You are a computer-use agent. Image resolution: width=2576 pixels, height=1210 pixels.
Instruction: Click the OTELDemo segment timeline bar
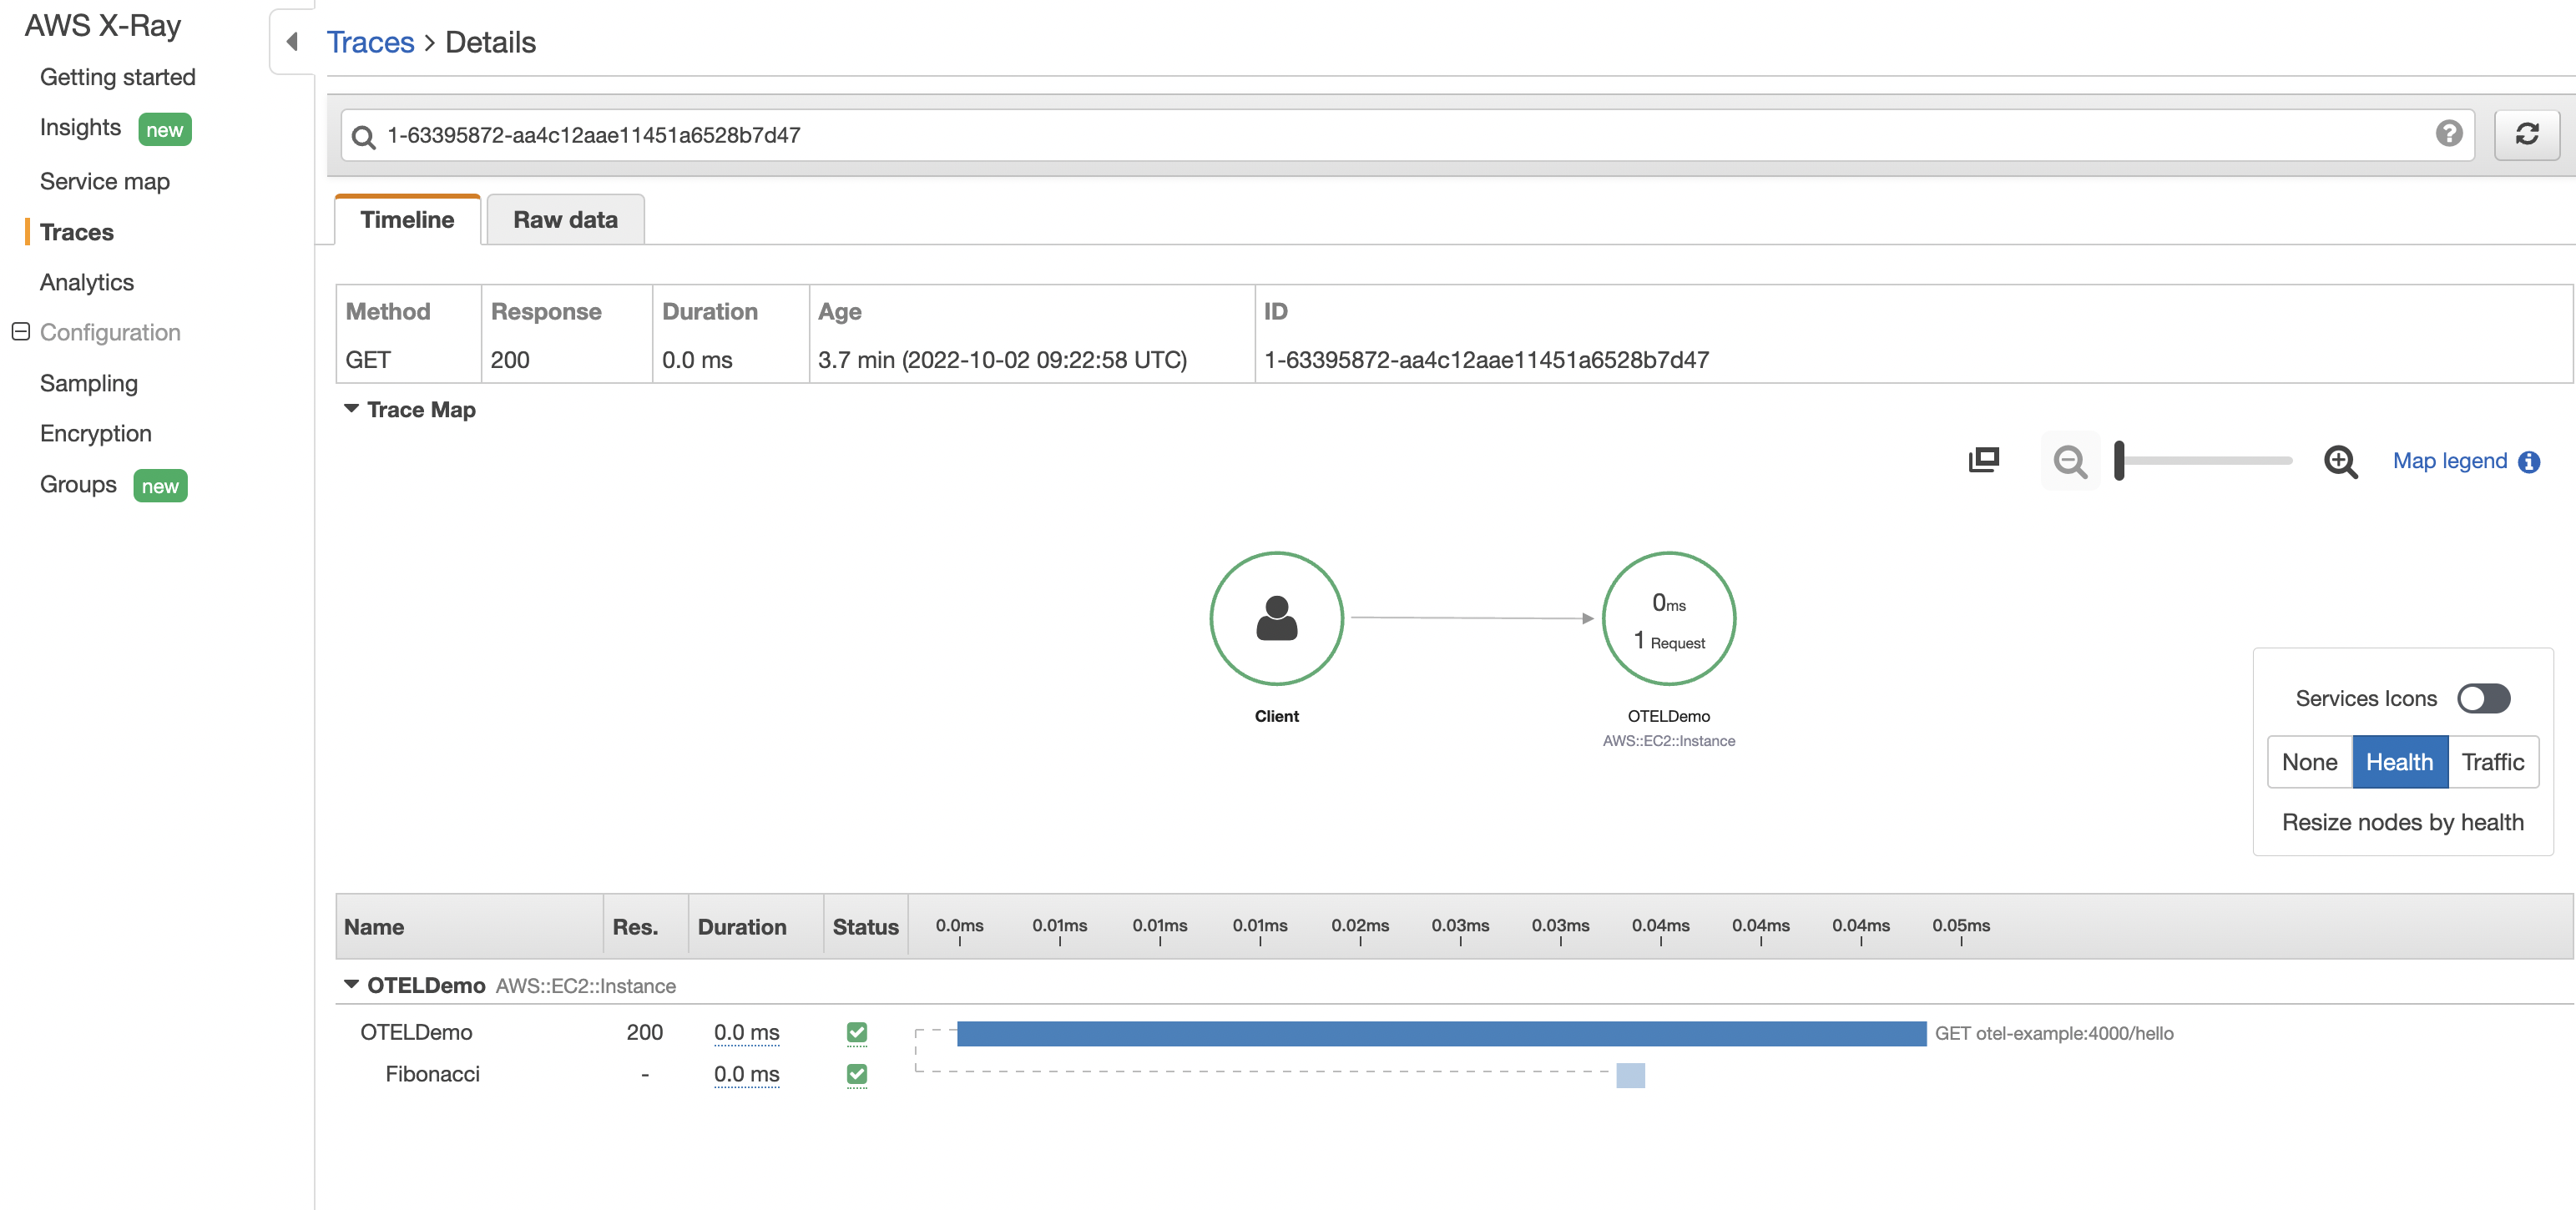click(1441, 1033)
